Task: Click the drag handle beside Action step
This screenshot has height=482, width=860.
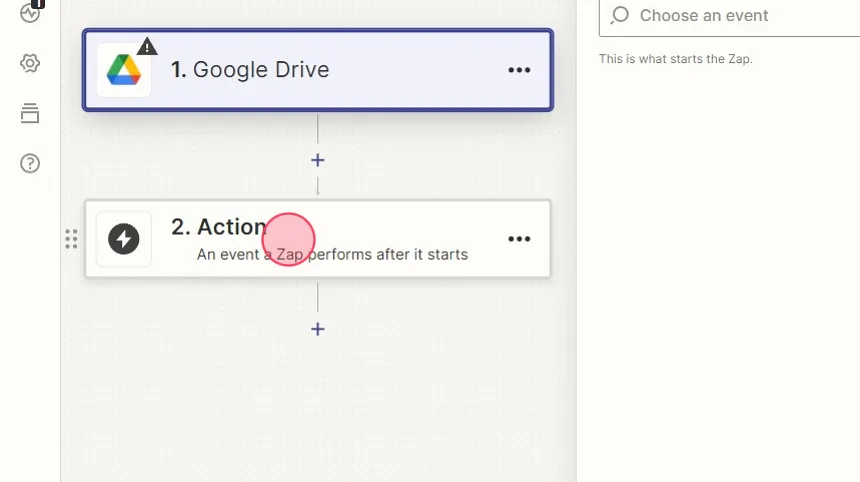Action: click(x=71, y=239)
